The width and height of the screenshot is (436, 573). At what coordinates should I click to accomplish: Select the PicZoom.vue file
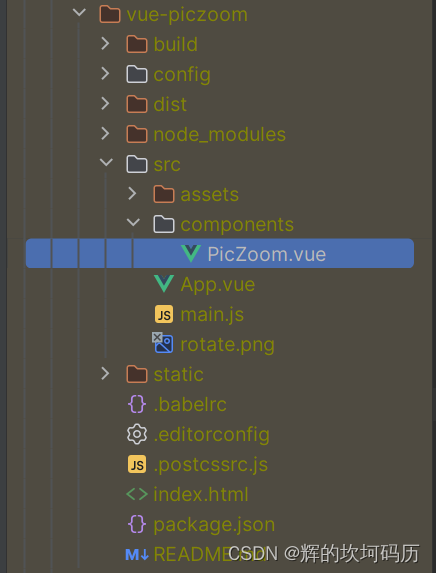point(220,253)
